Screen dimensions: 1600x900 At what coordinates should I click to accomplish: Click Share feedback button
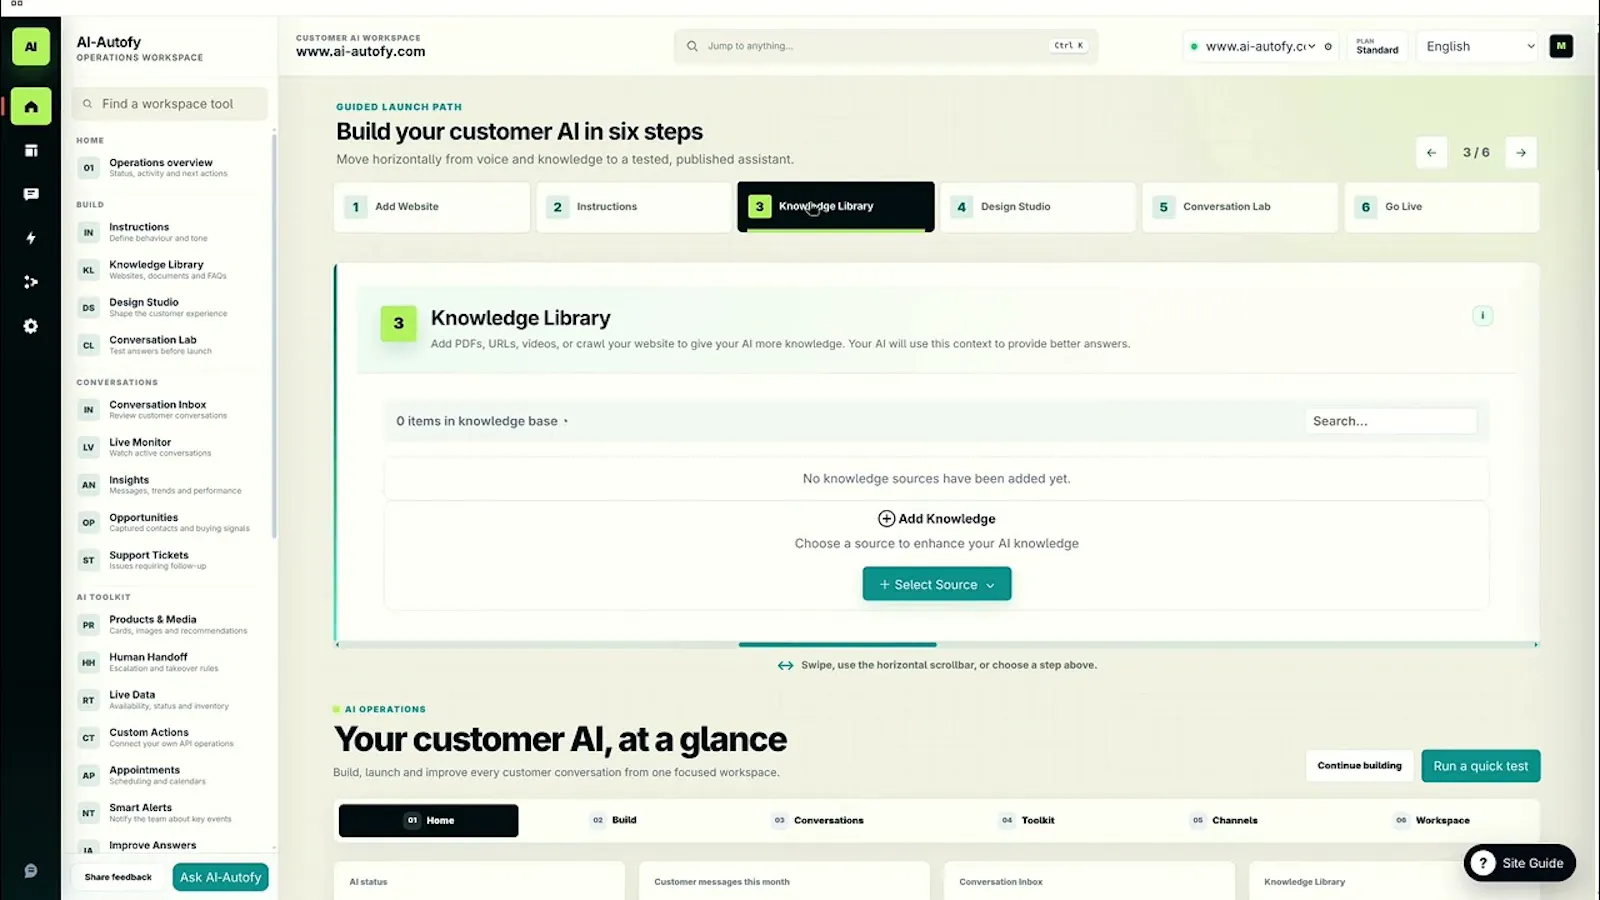tap(118, 877)
